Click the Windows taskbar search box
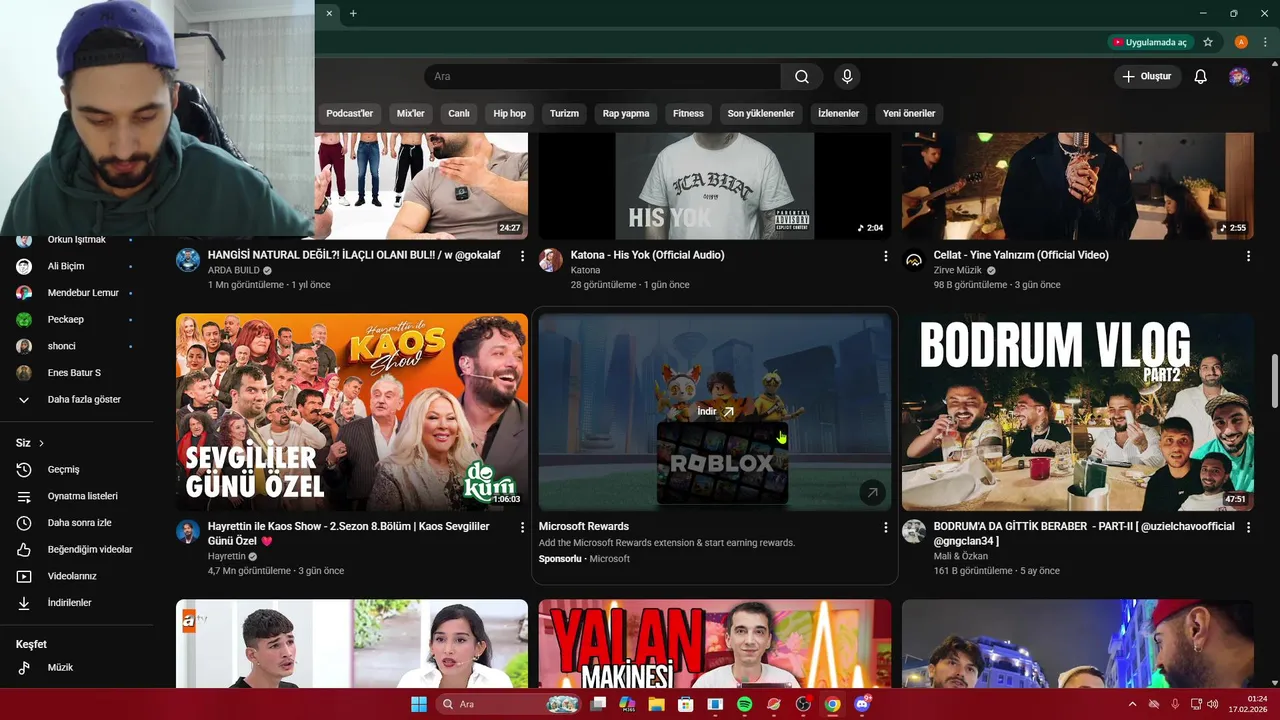This screenshot has height=720, width=1280. click(x=510, y=704)
